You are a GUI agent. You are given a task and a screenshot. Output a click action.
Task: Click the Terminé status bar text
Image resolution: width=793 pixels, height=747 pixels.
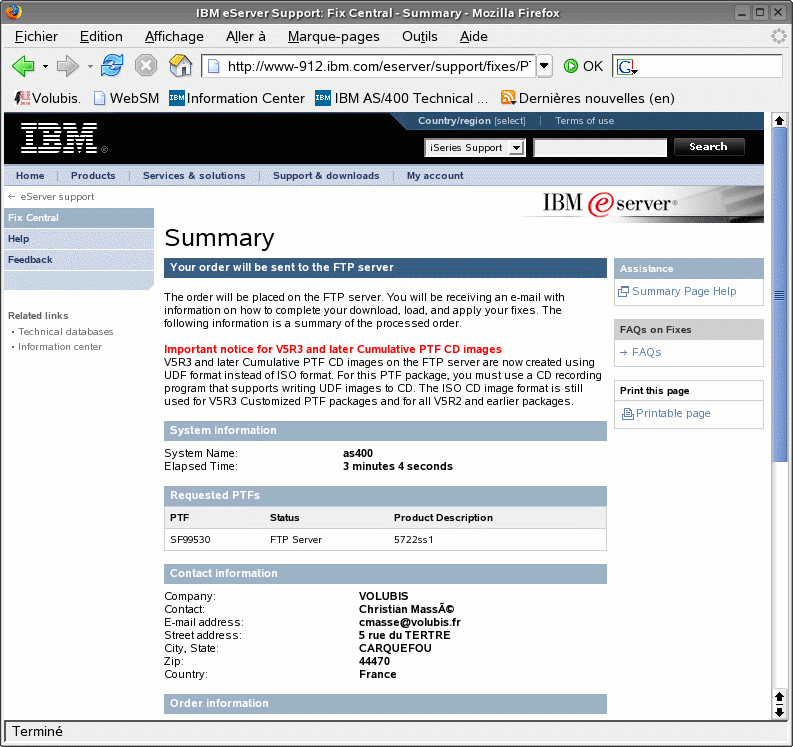(x=37, y=731)
